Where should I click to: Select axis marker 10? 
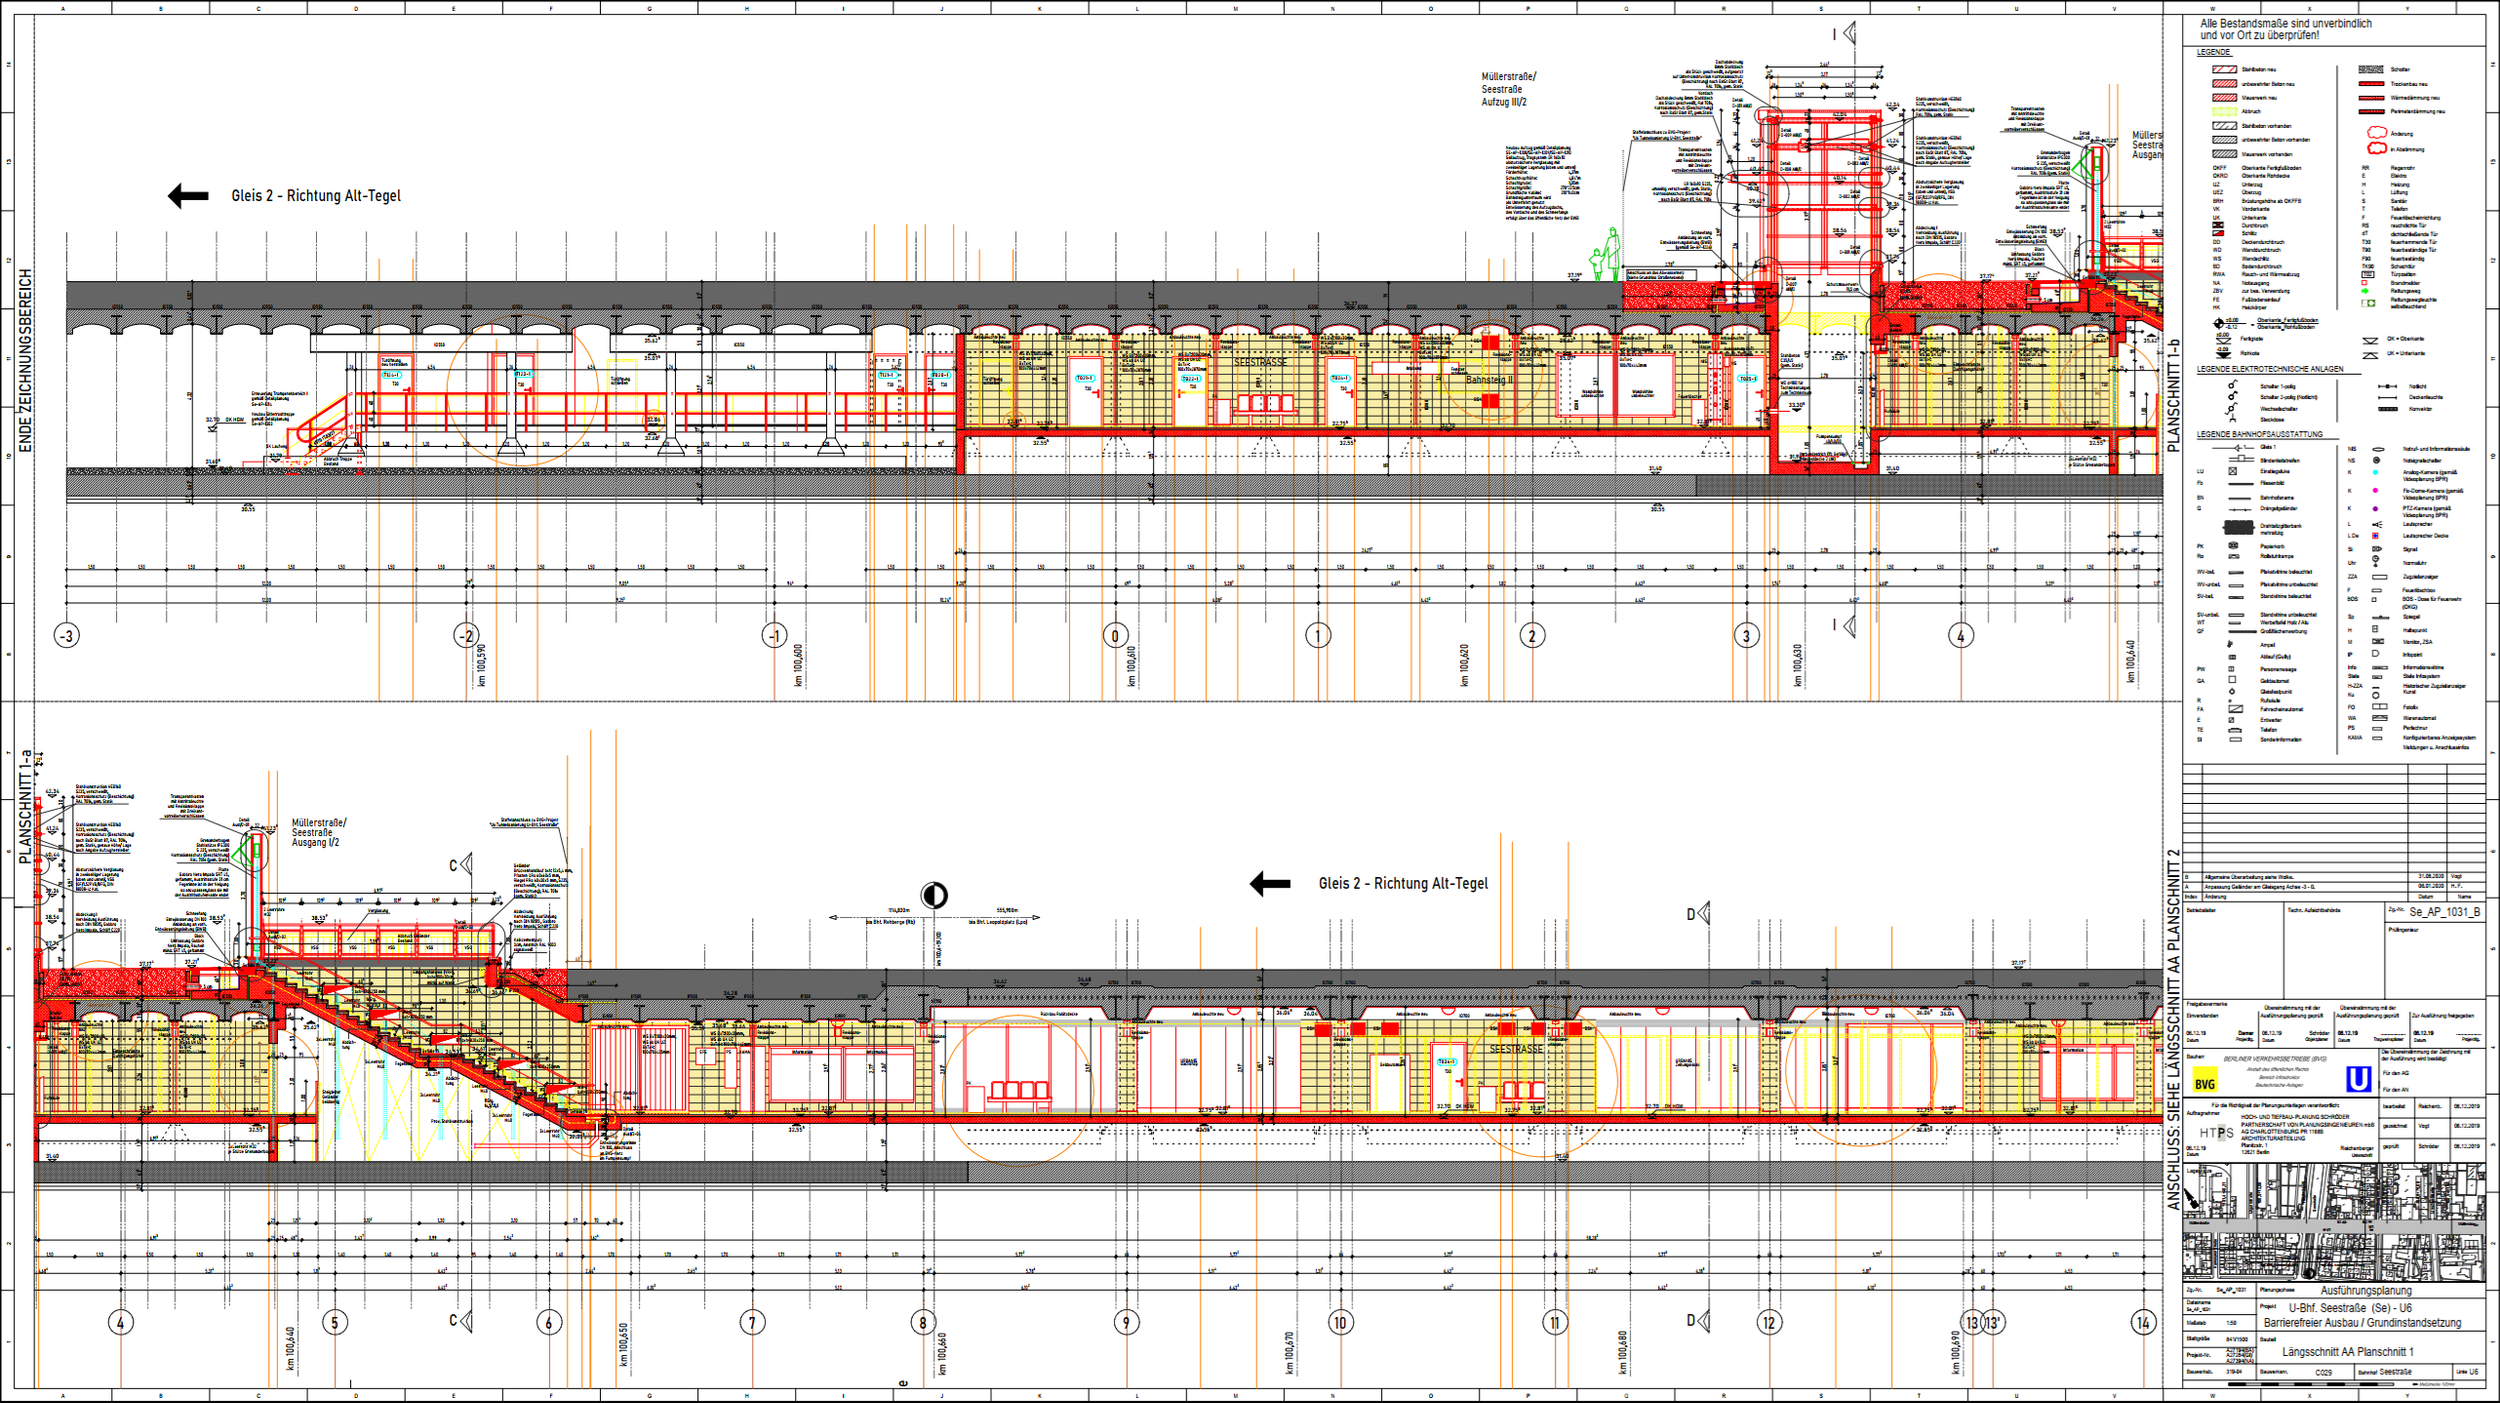pos(1340,1323)
